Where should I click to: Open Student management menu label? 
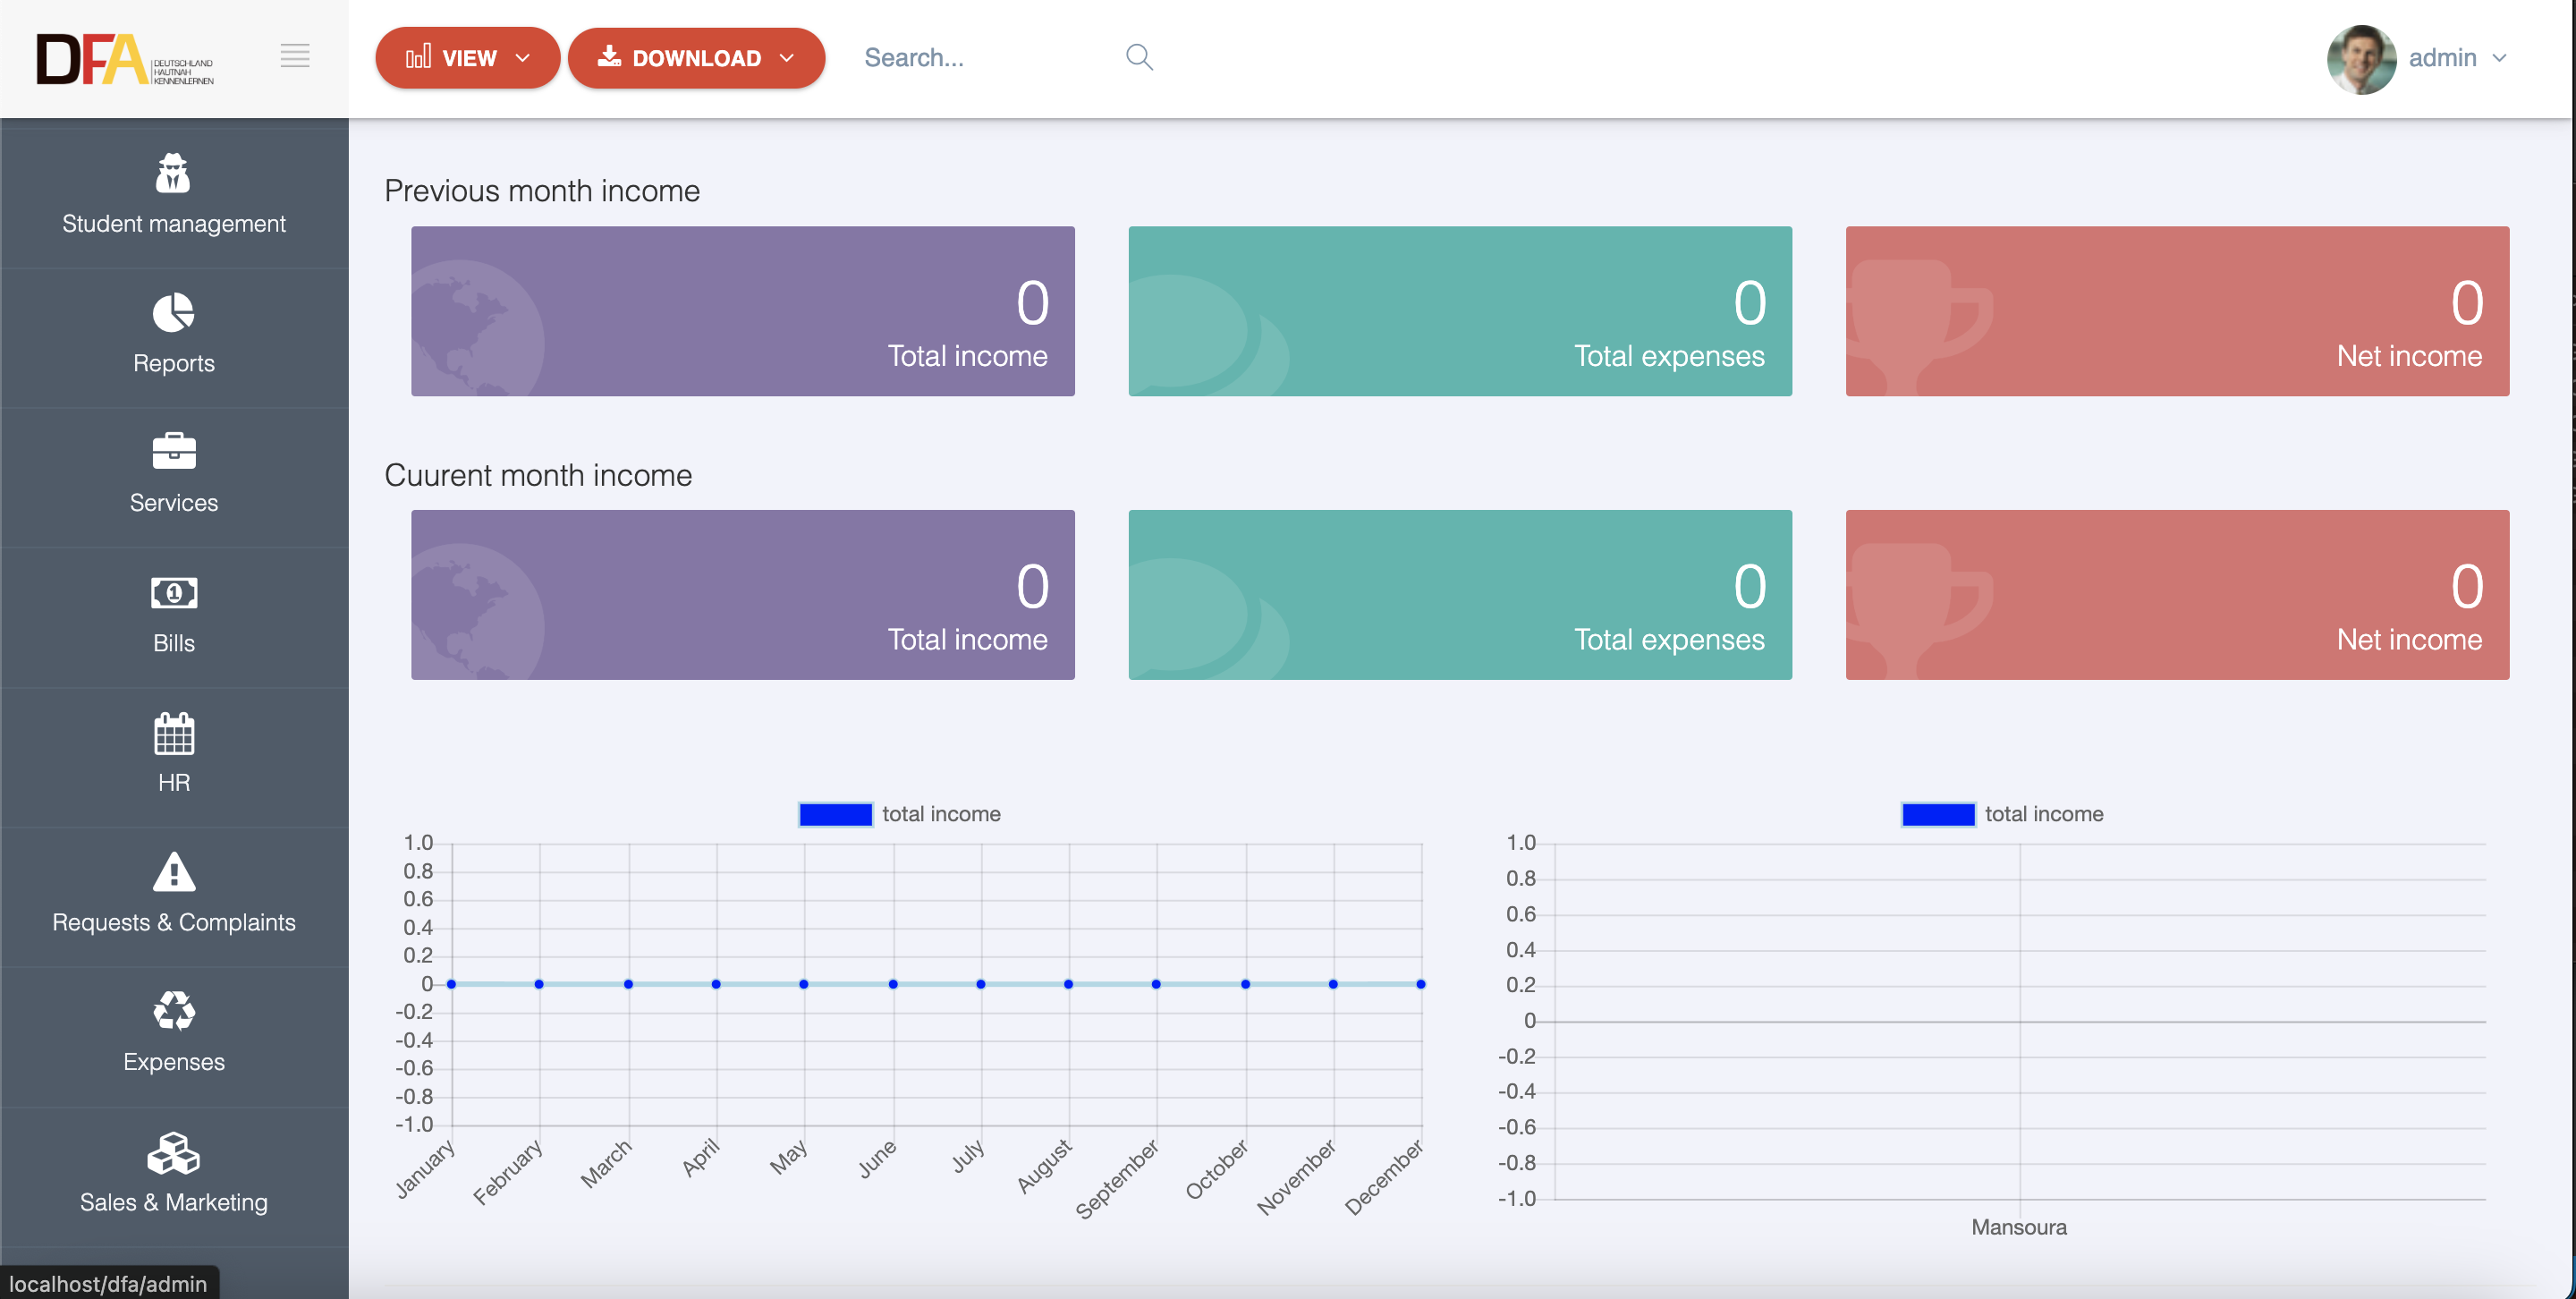tap(174, 223)
